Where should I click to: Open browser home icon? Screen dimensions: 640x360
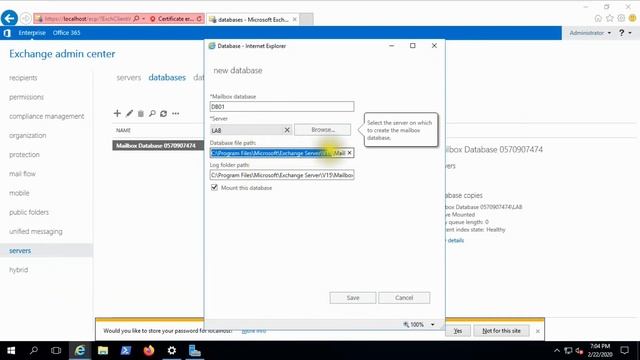pos(598,18)
